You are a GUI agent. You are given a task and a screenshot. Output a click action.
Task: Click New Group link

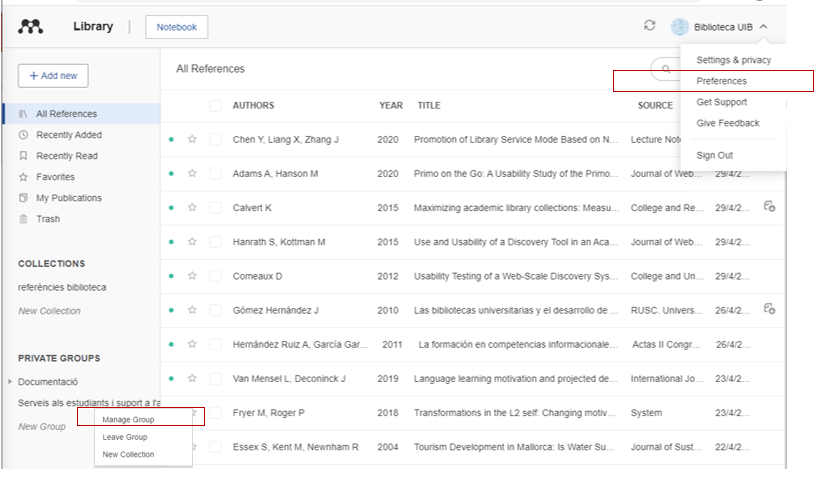(42, 427)
